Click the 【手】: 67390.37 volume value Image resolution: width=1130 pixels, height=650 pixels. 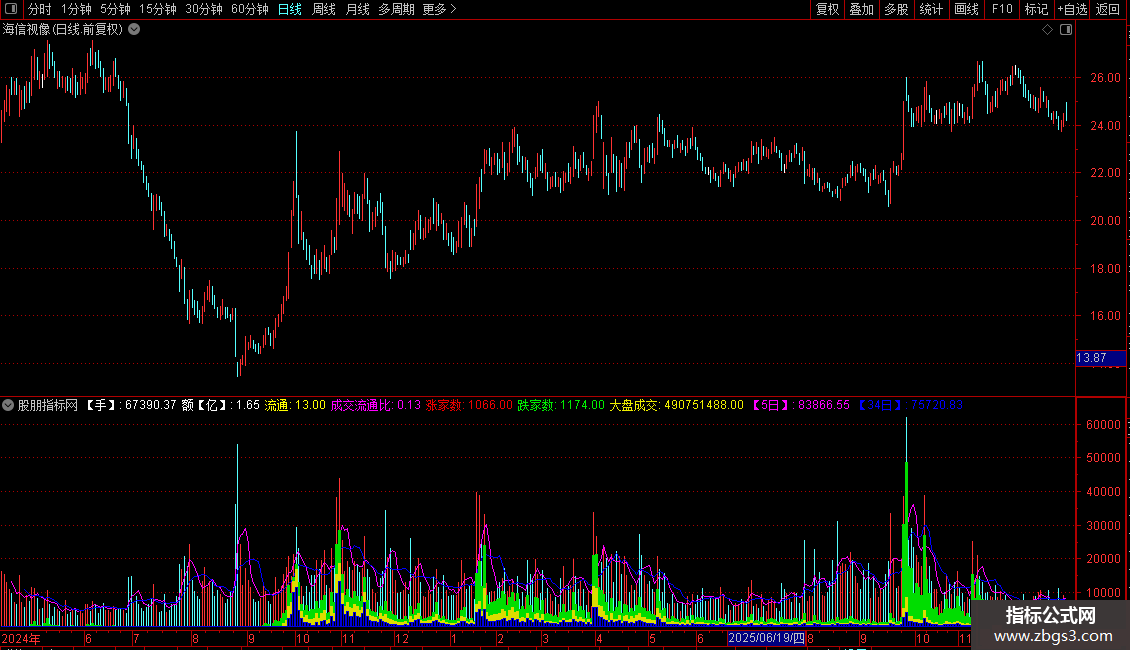[129, 406]
